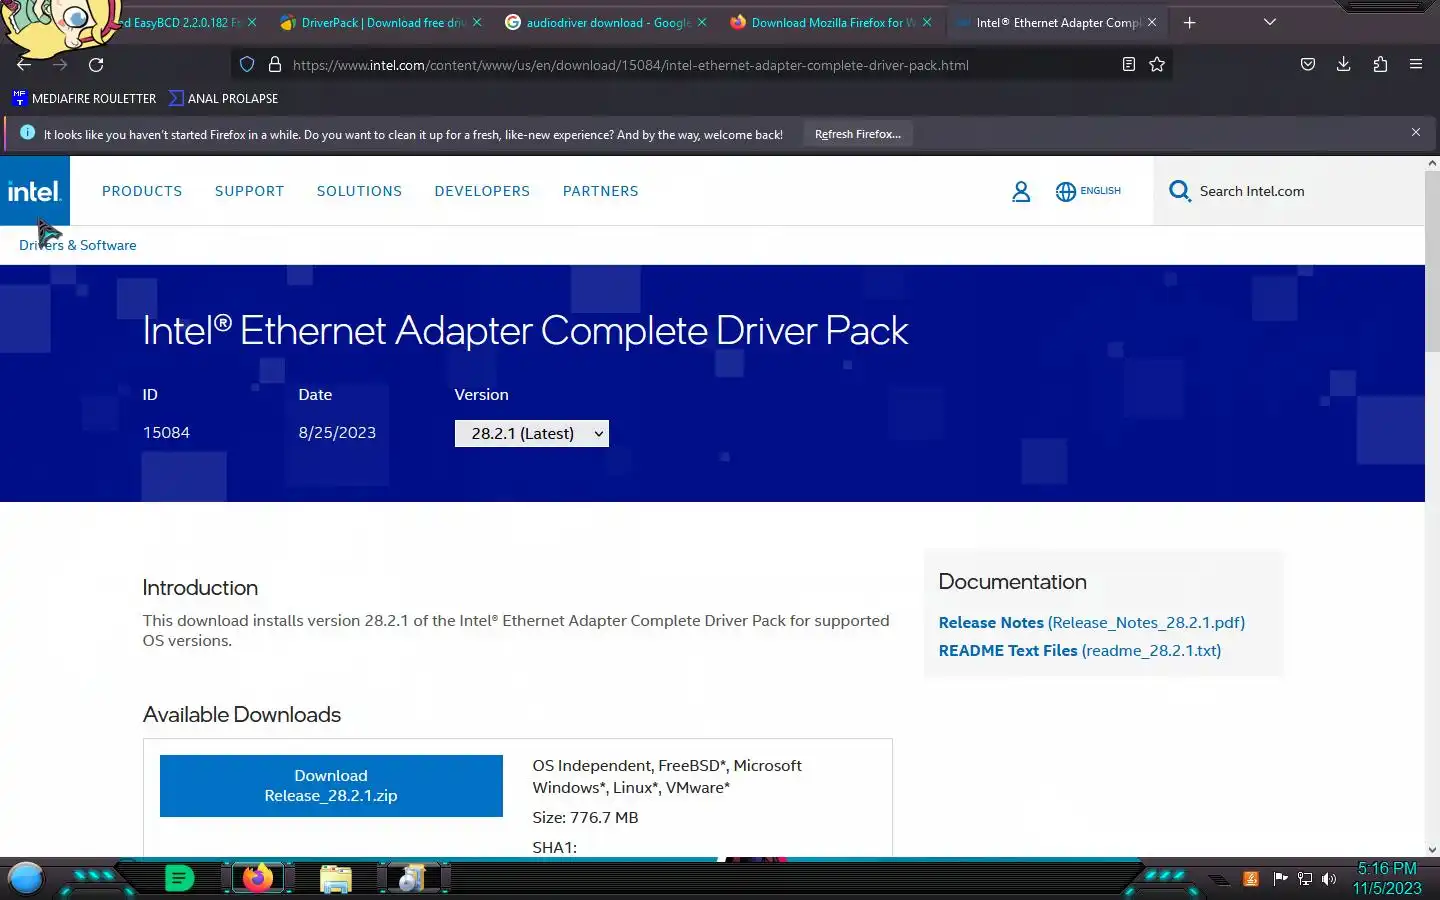Open the extensions puzzle icon
The width and height of the screenshot is (1440, 900).
click(1380, 65)
